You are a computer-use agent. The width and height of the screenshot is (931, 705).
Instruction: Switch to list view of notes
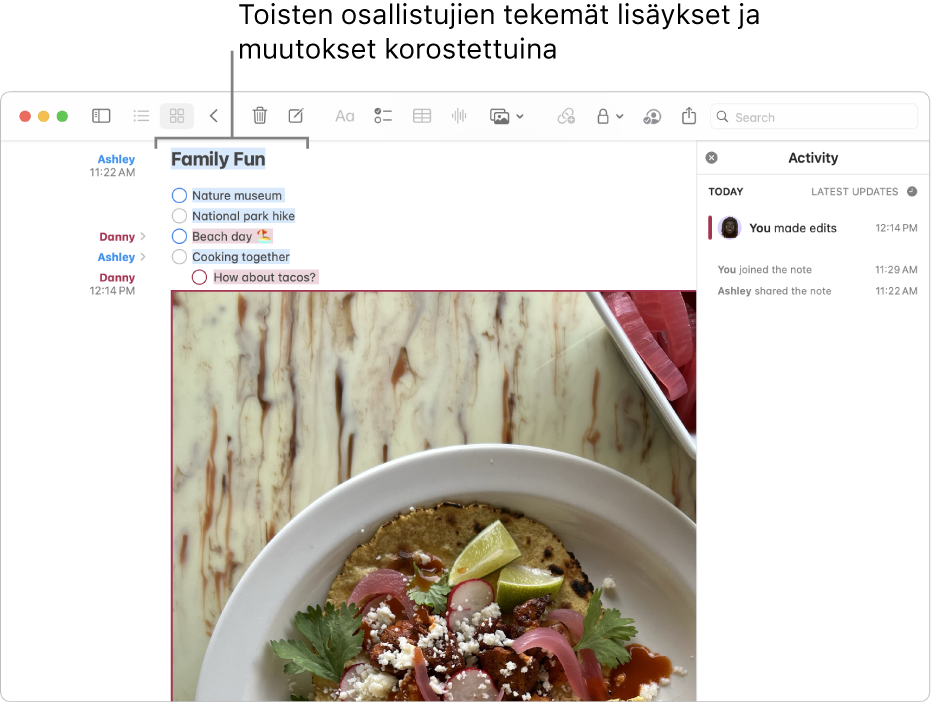(141, 116)
